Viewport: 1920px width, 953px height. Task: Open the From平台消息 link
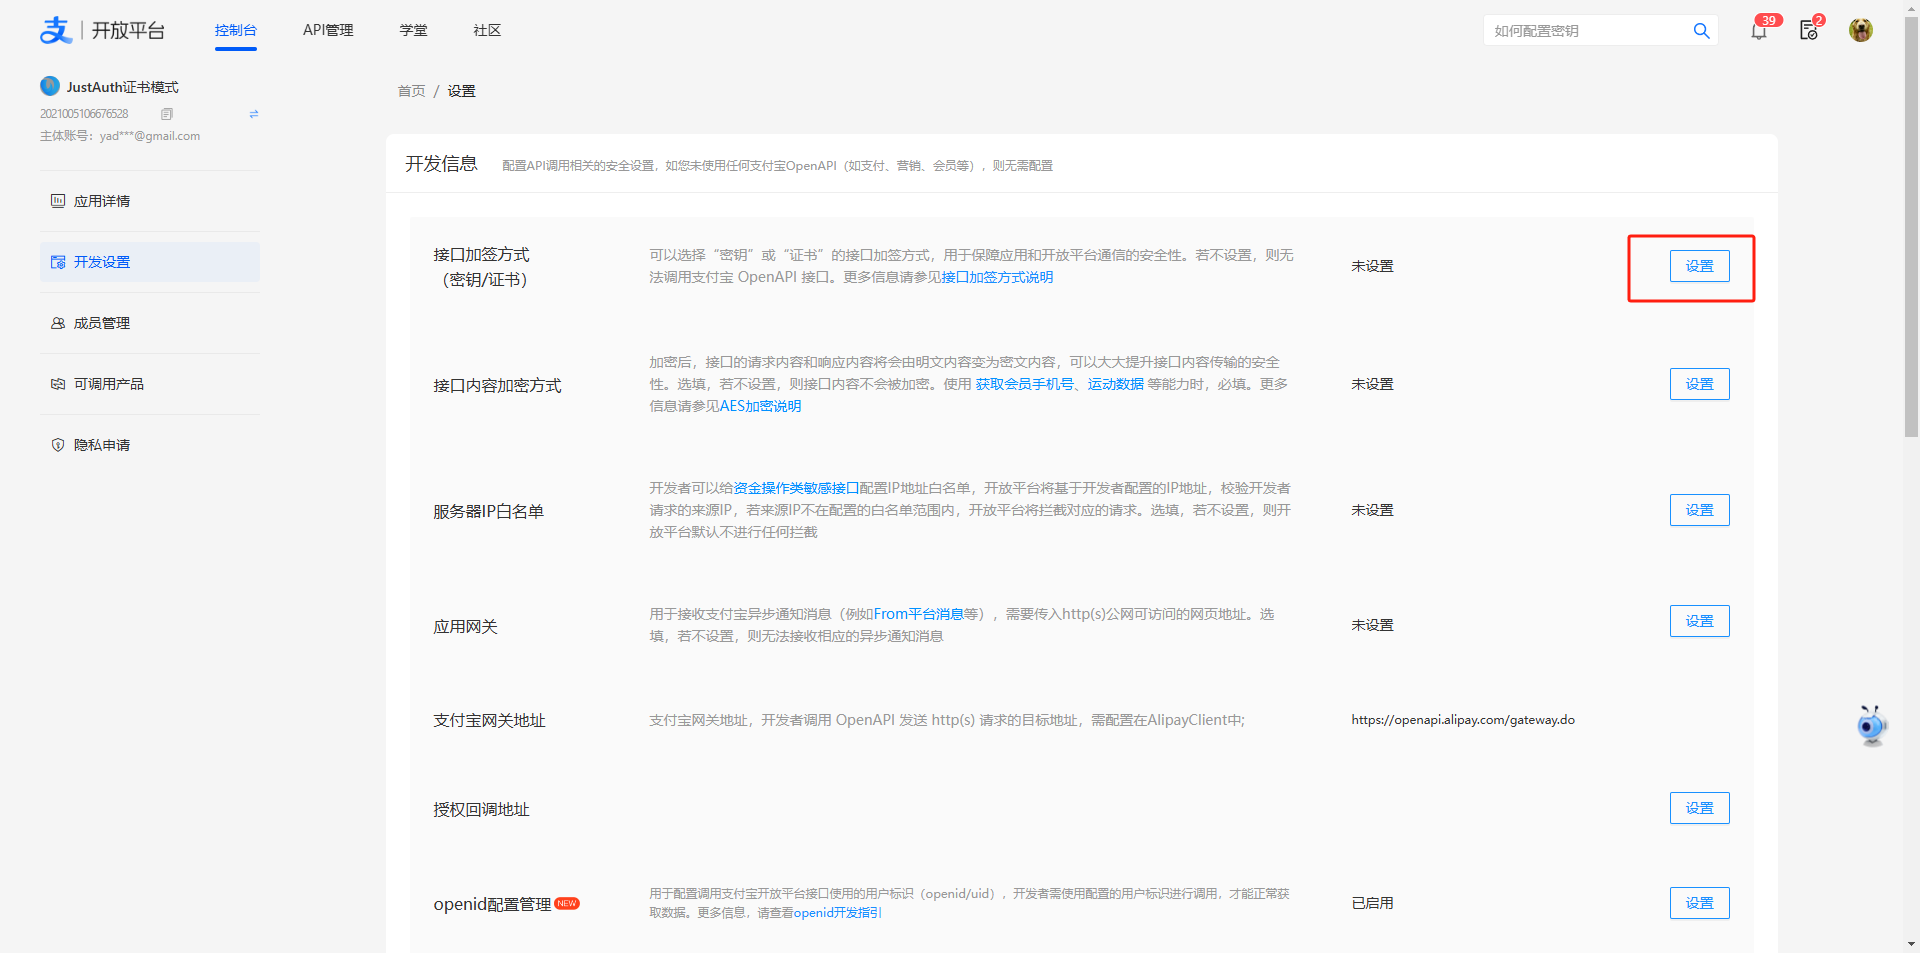(x=918, y=614)
